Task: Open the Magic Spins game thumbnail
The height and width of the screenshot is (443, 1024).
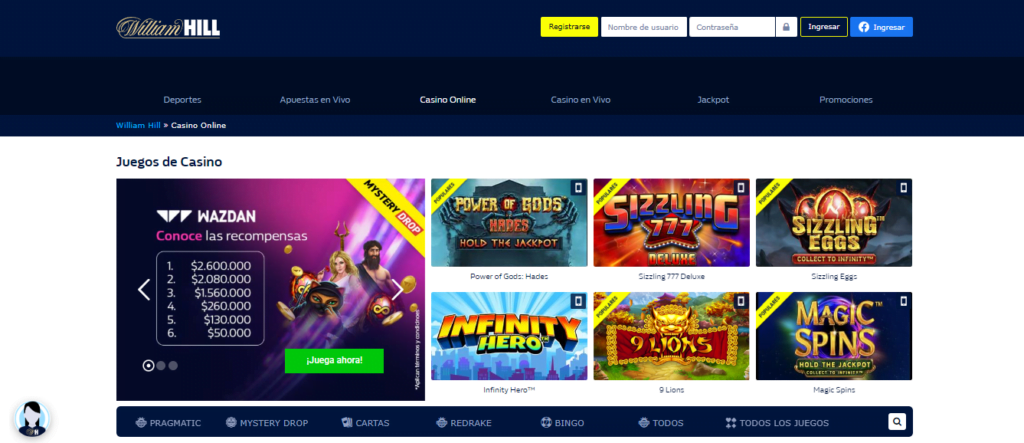Action: [x=833, y=336]
